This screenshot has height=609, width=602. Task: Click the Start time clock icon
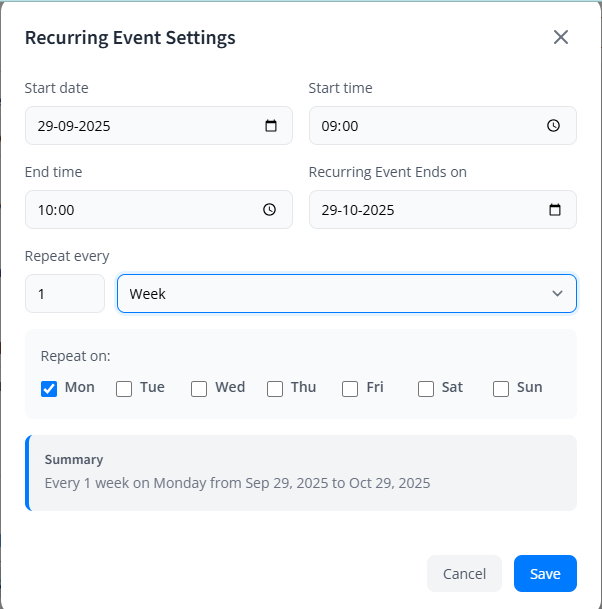coord(554,126)
